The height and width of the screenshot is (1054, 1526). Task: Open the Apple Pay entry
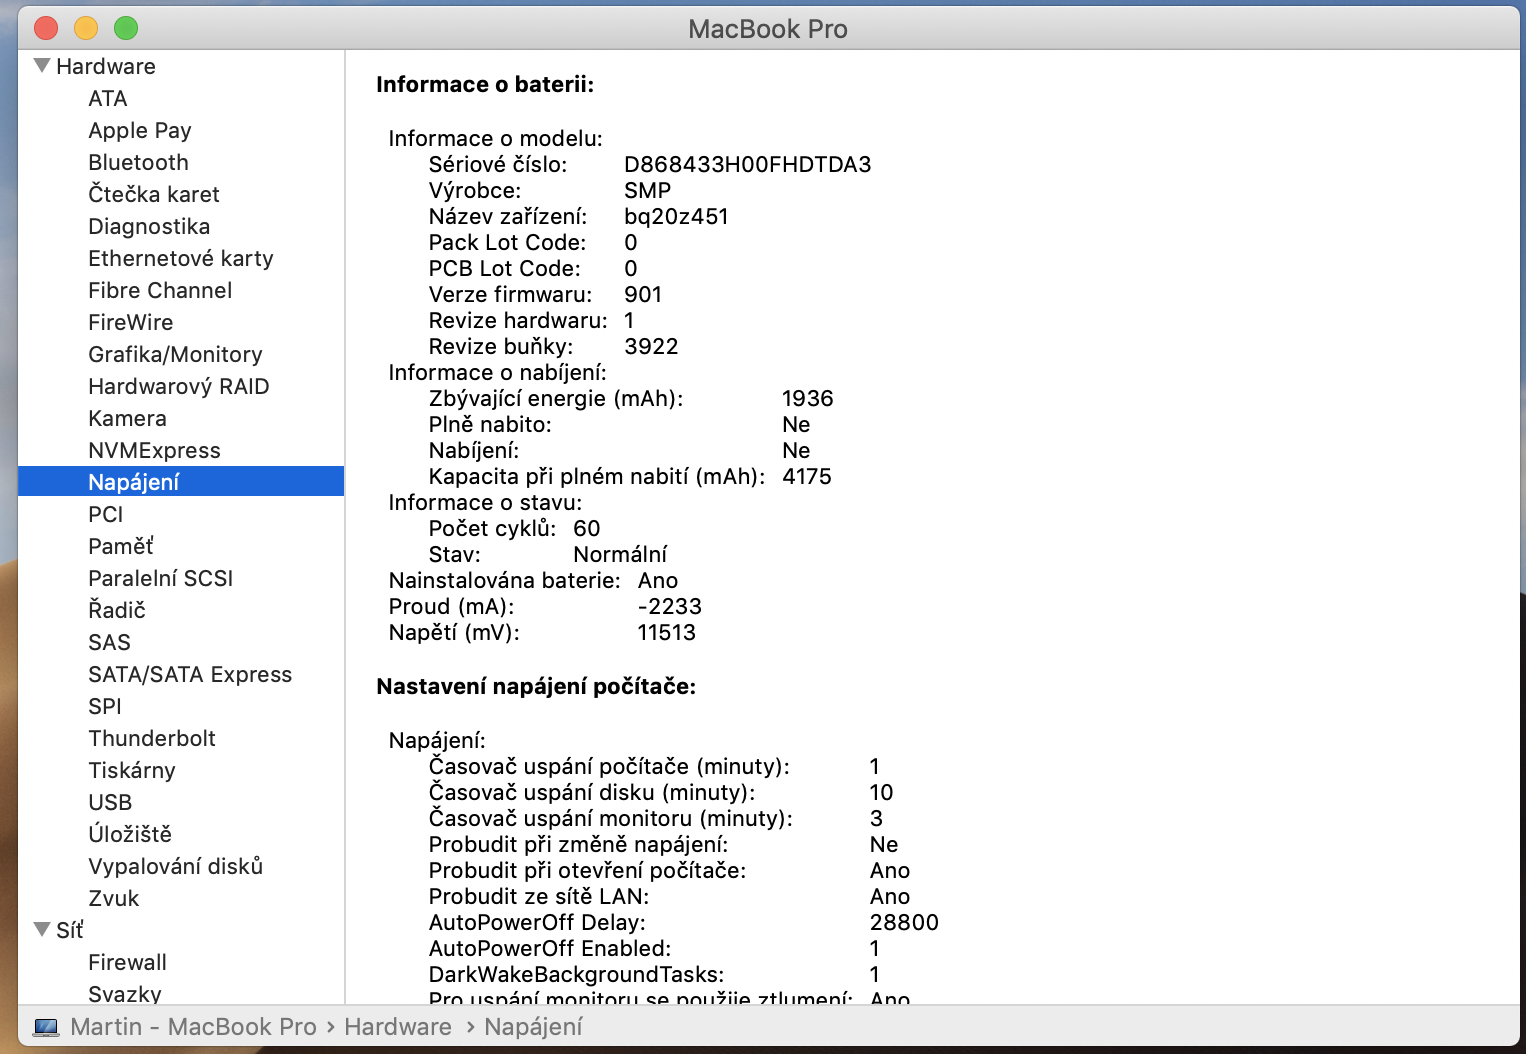click(x=140, y=130)
